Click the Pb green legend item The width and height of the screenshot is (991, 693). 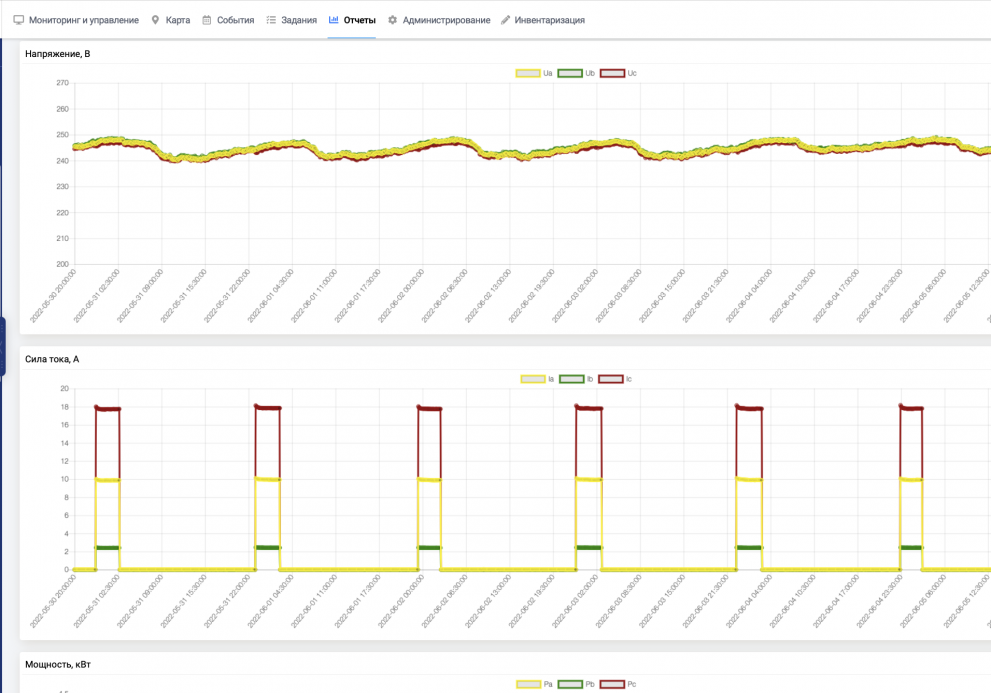pyautogui.click(x=575, y=684)
